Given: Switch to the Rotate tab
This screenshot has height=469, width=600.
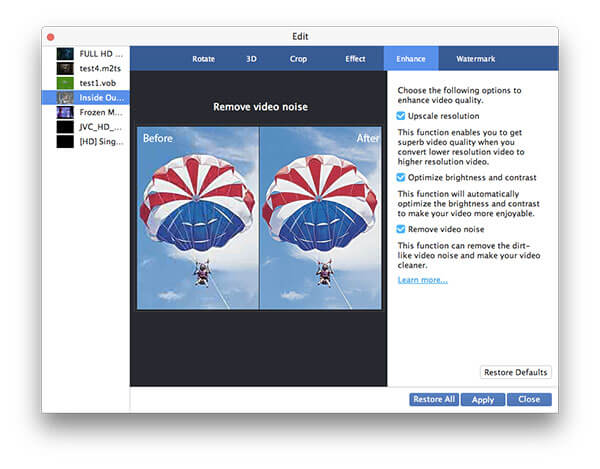Looking at the screenshot, I should click(203, 59).
